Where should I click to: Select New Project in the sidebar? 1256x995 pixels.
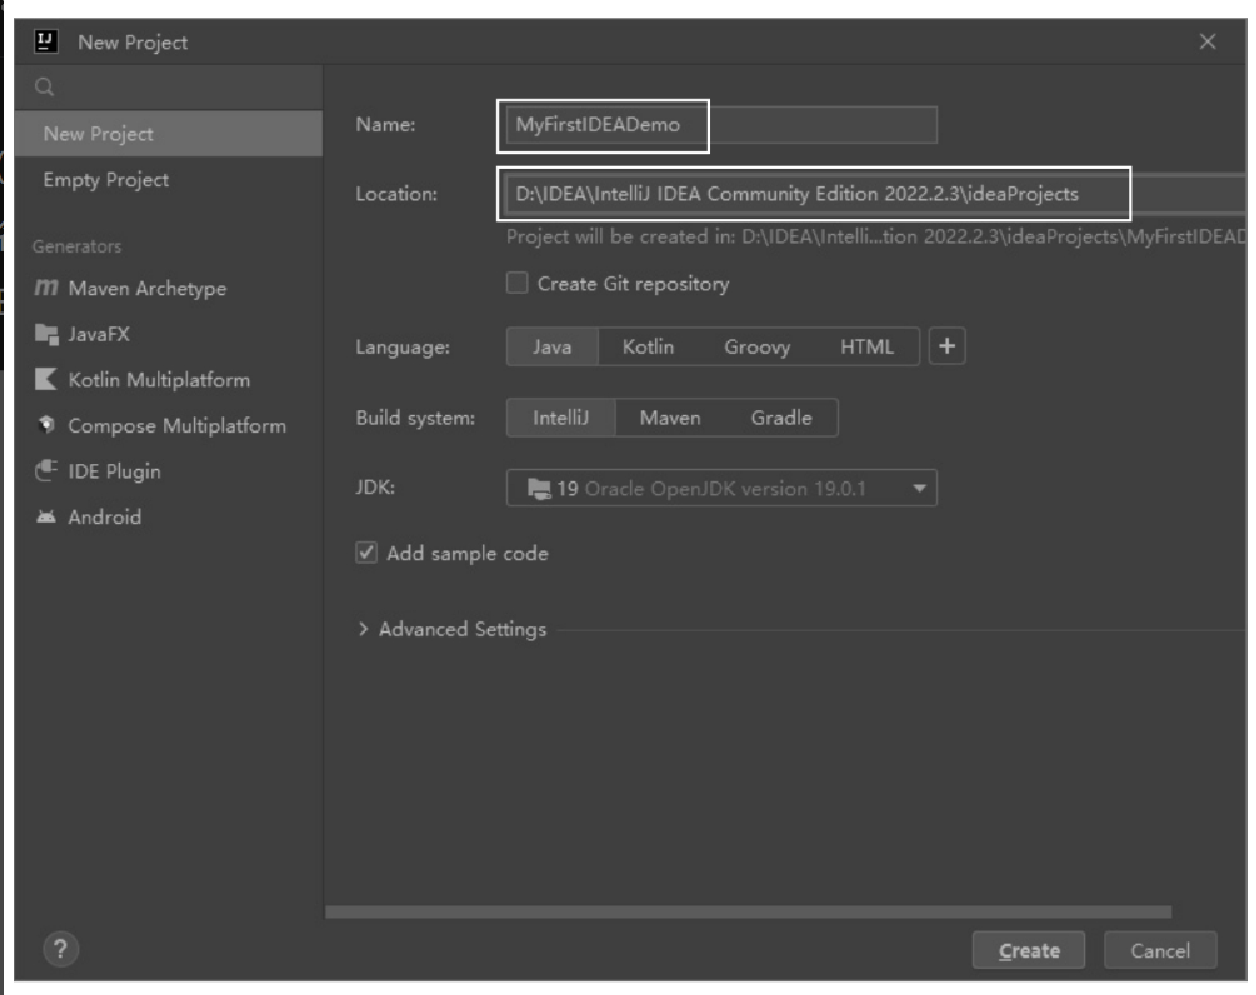(x=169, y=134)
